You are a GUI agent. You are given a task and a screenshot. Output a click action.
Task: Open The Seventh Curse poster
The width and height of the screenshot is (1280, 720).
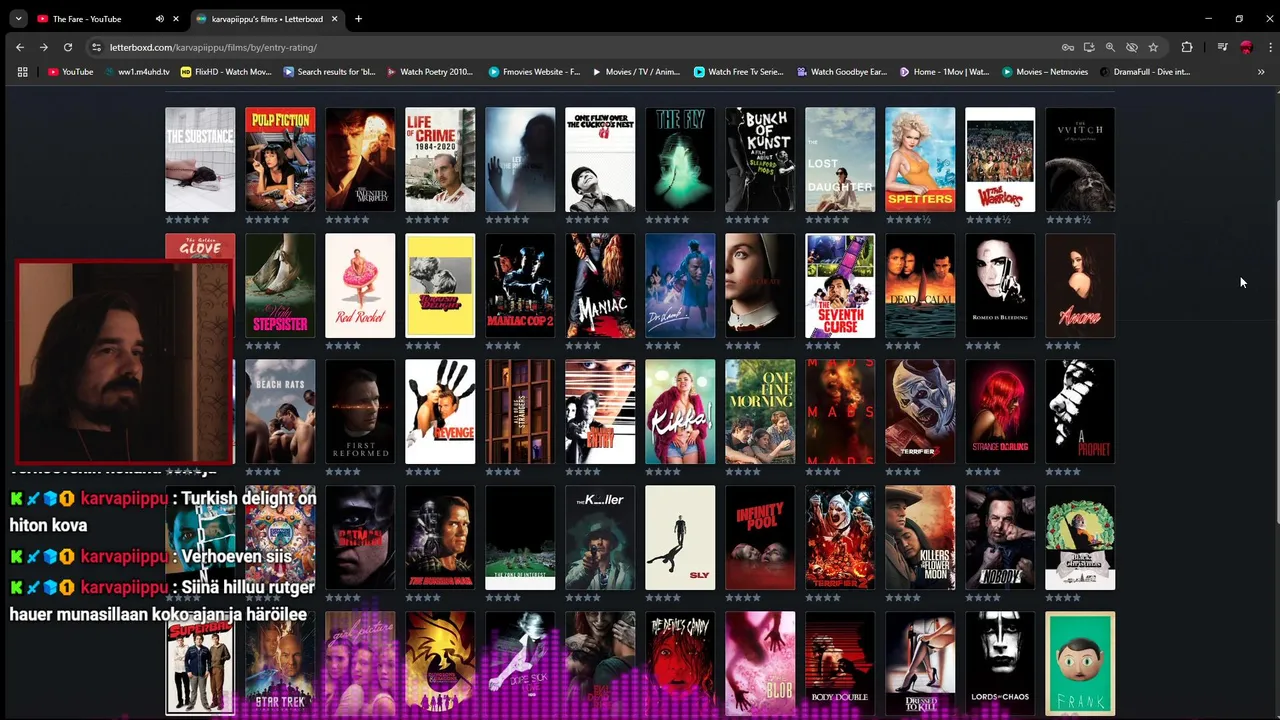click(x=840, y=286)
